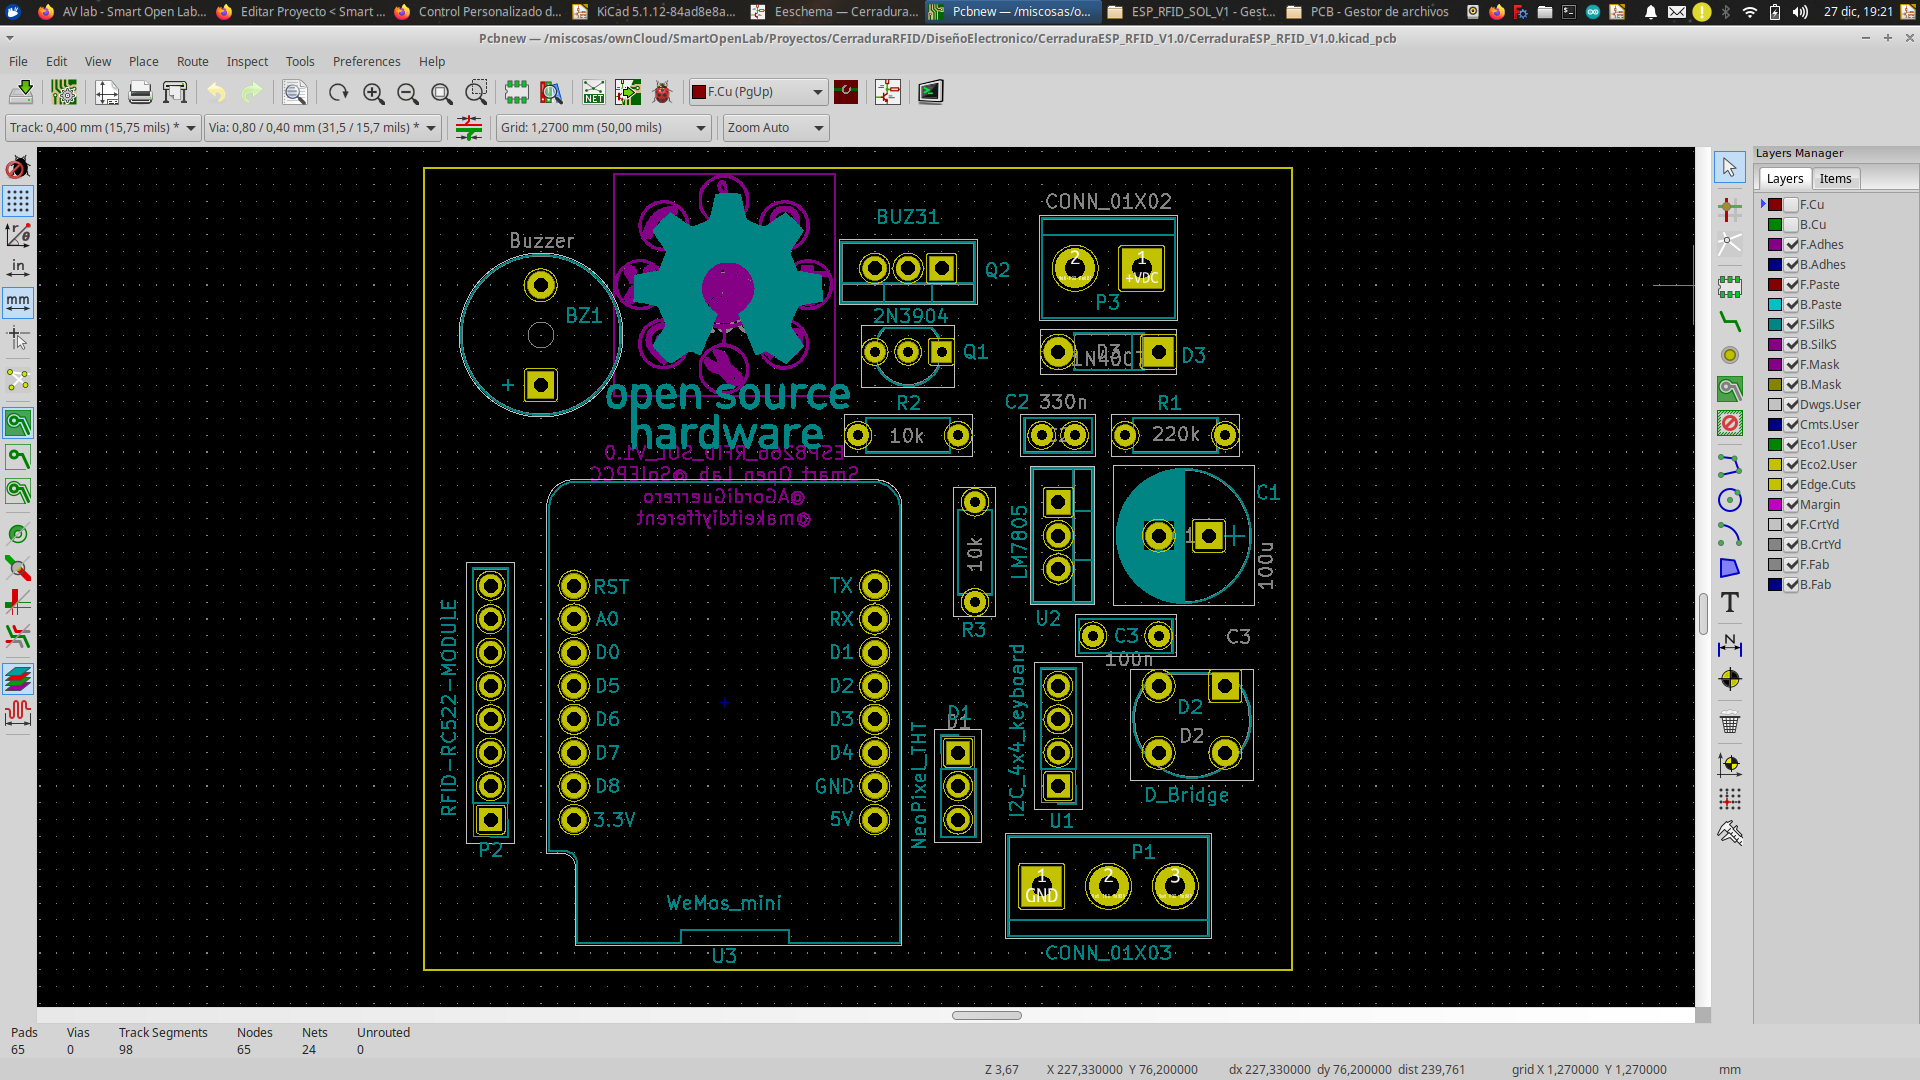Toggle the B.SilkS layer checkbox
This screenshot has width=1920, height=1080.
[x=1793, y=344]
